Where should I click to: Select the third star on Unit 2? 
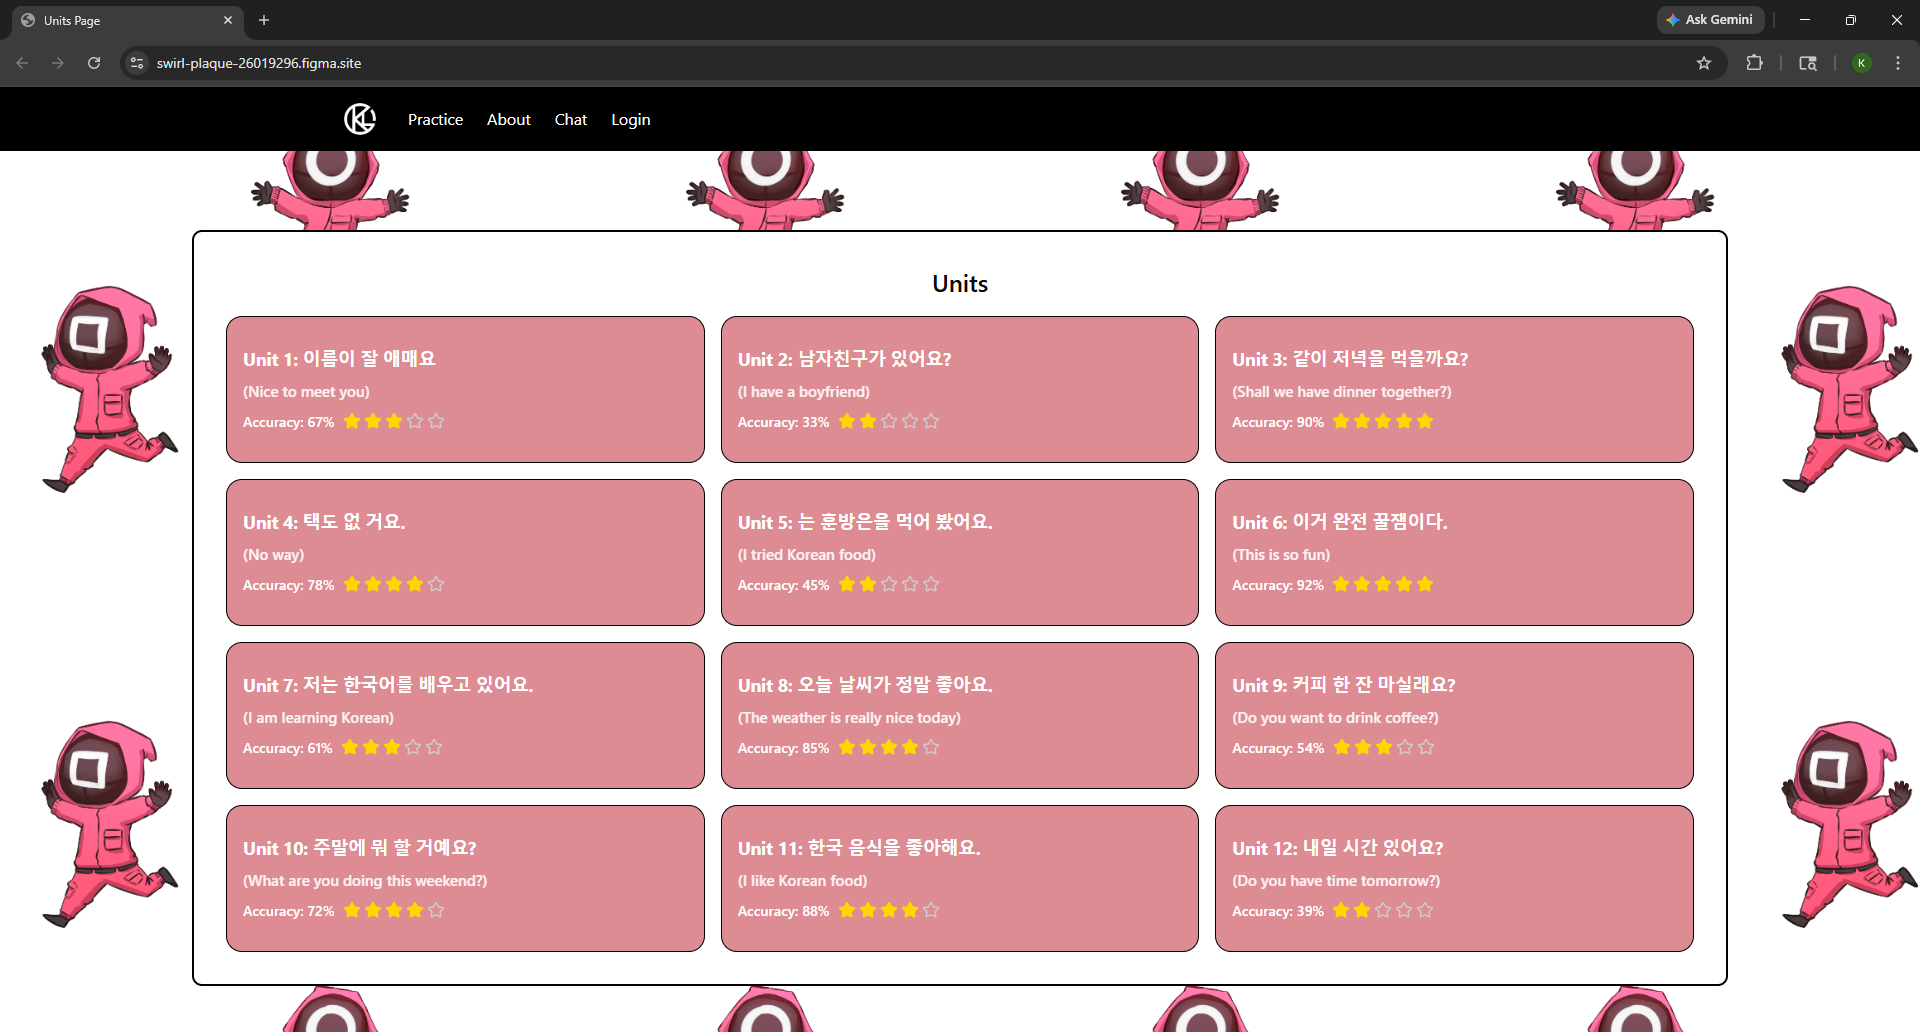pyautogui.click(x=888, y=421)
